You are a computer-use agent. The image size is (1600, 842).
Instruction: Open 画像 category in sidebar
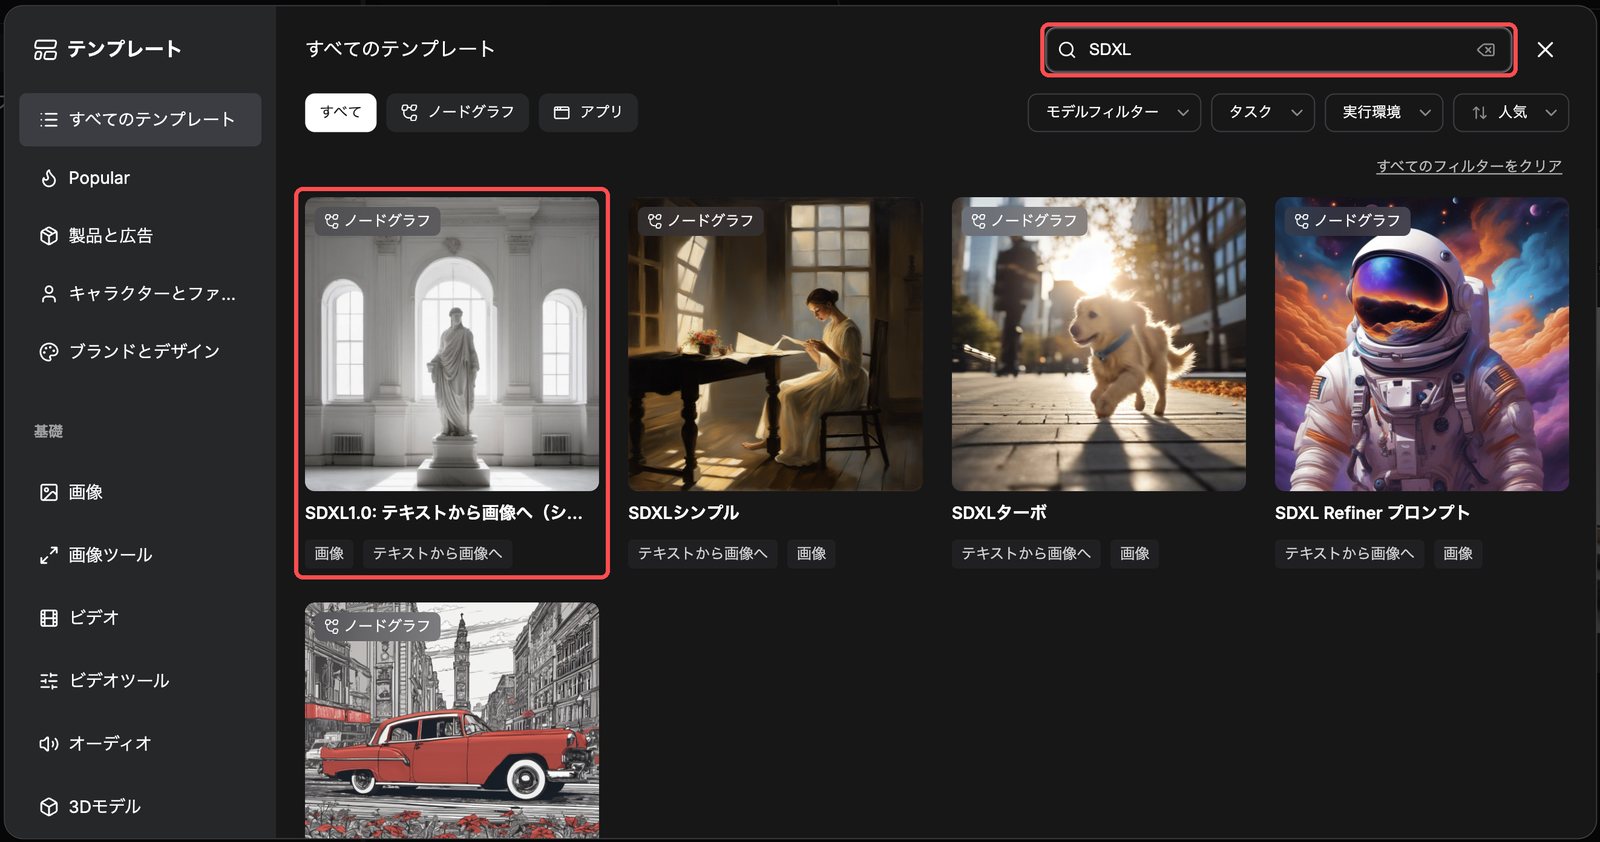point(140,492)
